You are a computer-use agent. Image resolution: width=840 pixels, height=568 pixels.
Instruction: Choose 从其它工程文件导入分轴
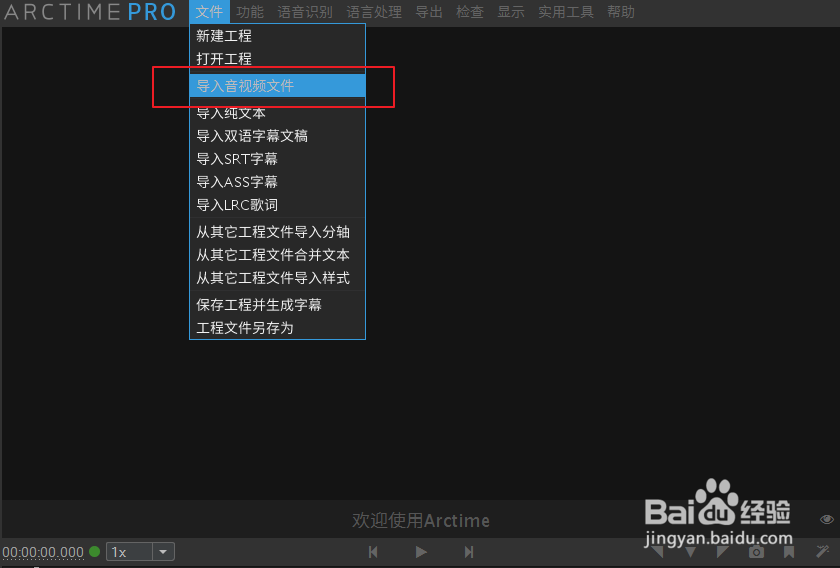[x=278, y=232]
